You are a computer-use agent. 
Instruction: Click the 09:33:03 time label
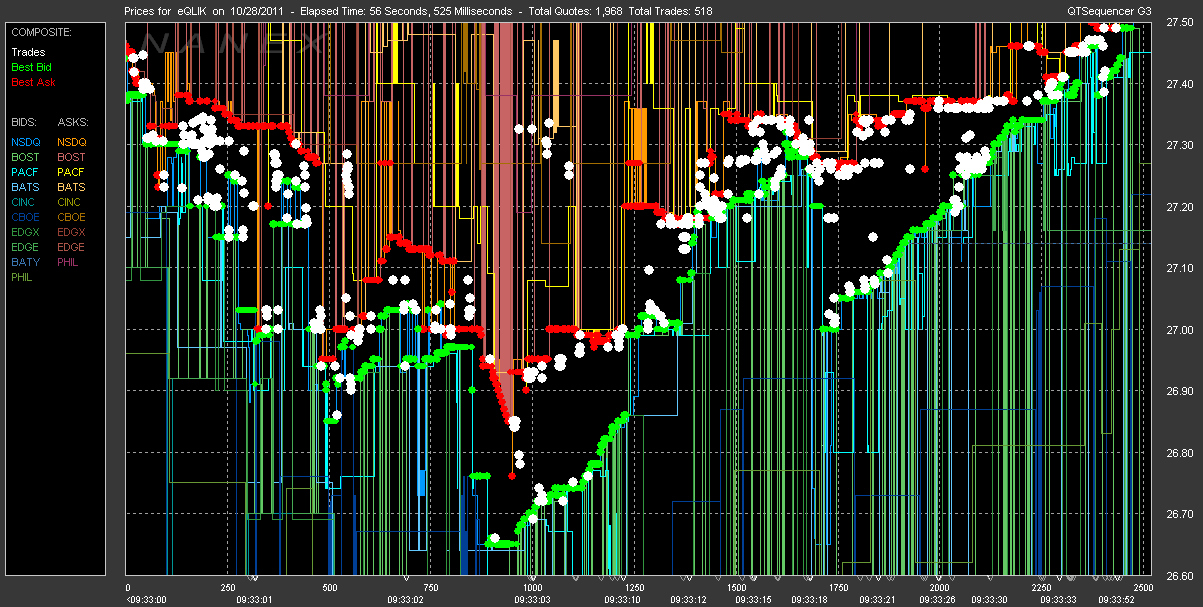pyautogui.click(x=533, y=598)
